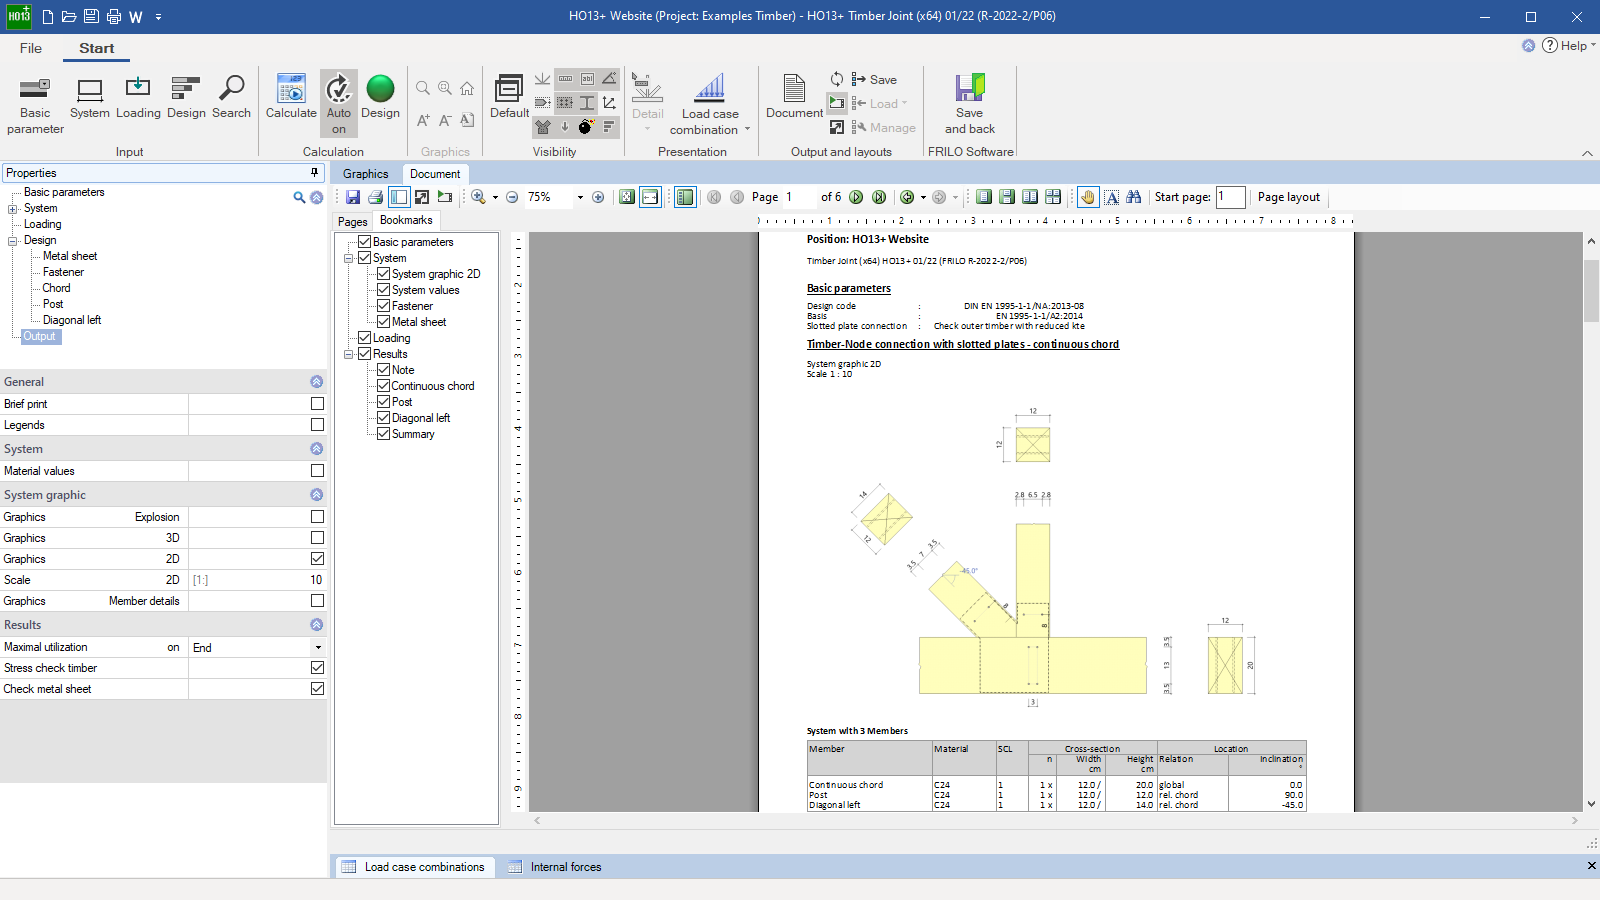The width and height of the screenshot is (1600, 900).
Task: Fit page width in viewer
Action: (650, 197)
